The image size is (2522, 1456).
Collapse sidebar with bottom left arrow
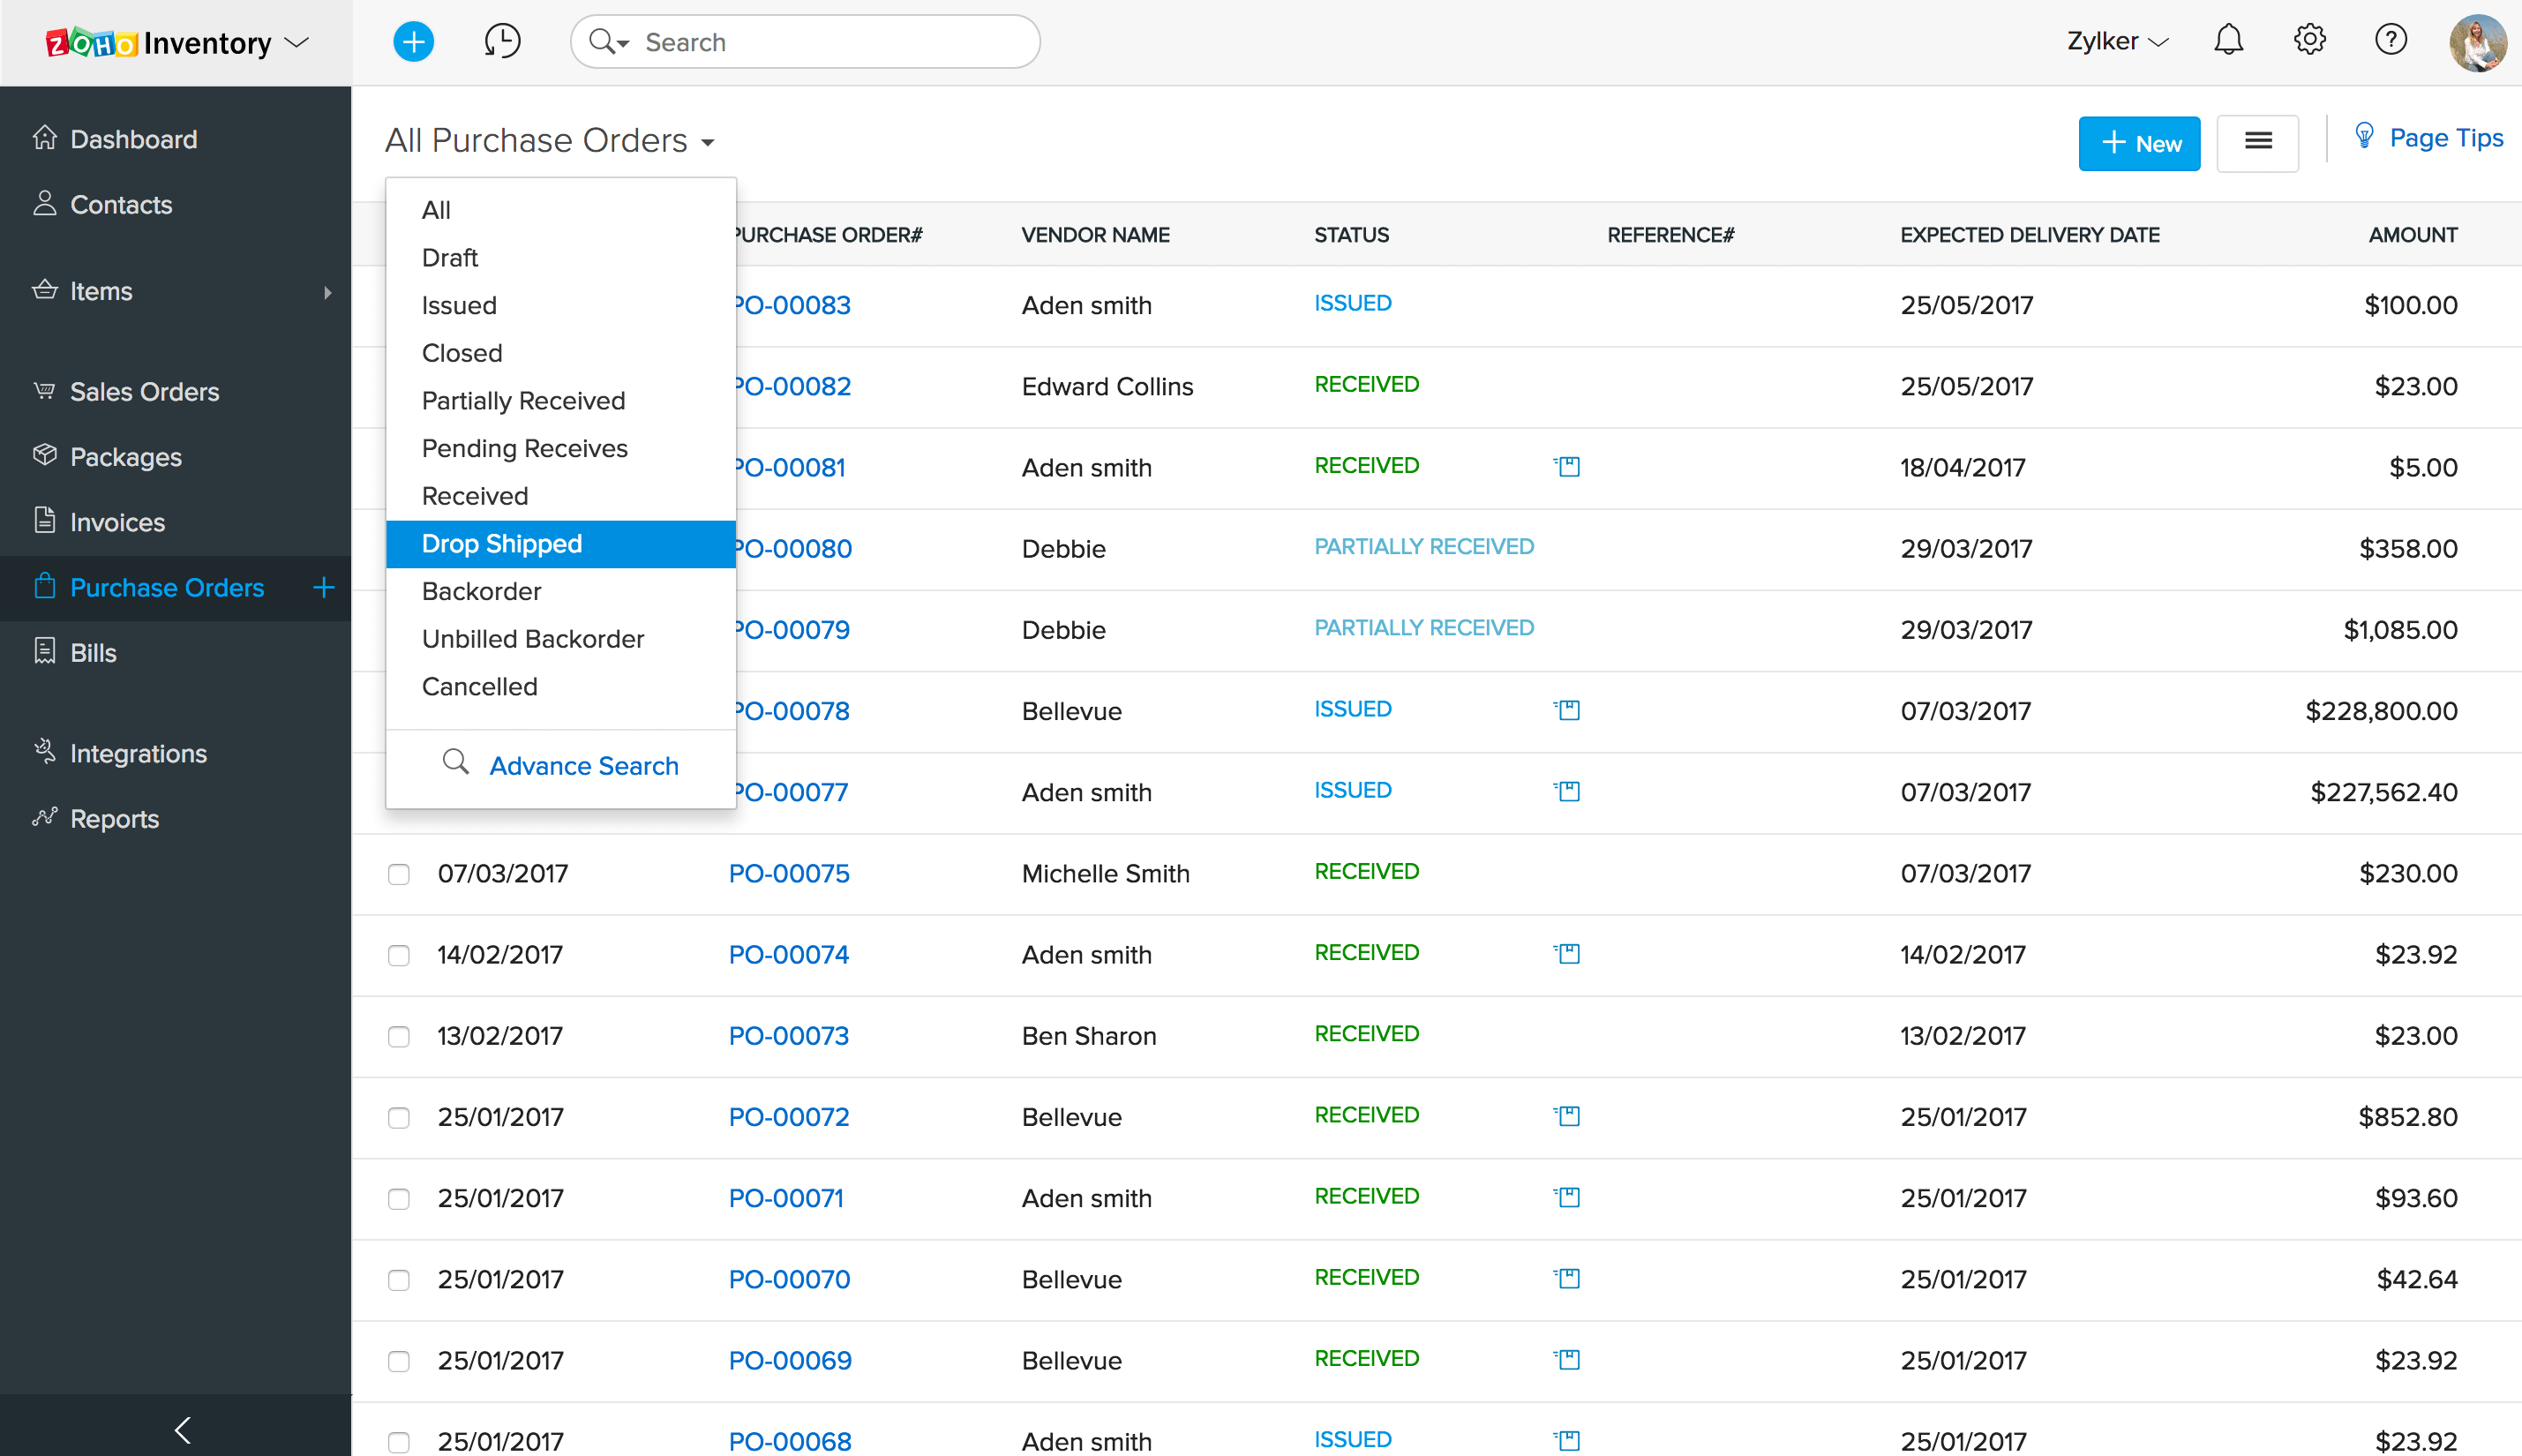182,1430
